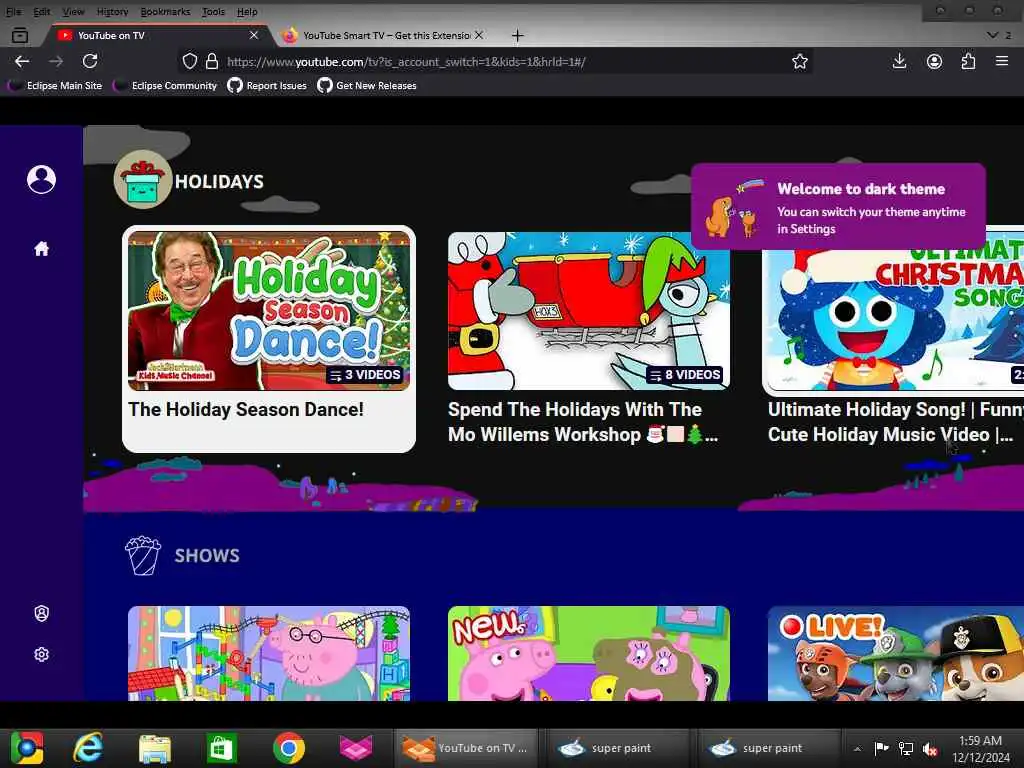This screenshot has width=1024, height=768.
Task: Open the Ultimate Christmas Song thumbnail
Action: (895, 320)
